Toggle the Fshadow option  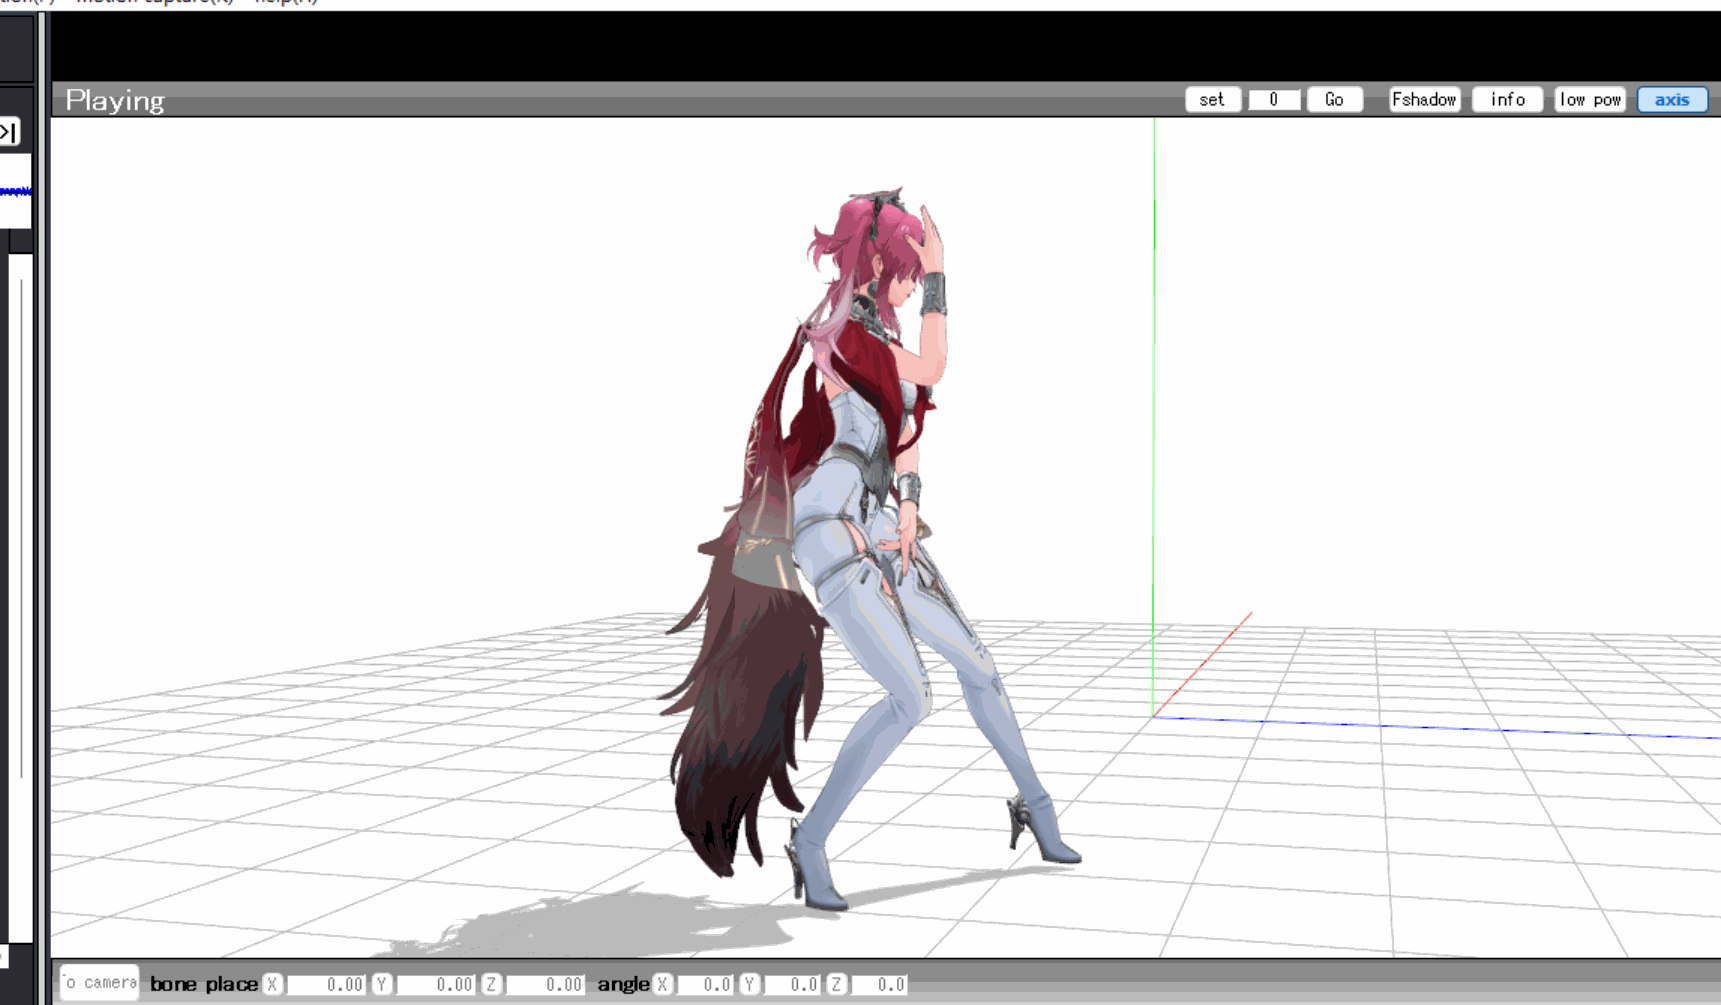tap(1424, 100)
